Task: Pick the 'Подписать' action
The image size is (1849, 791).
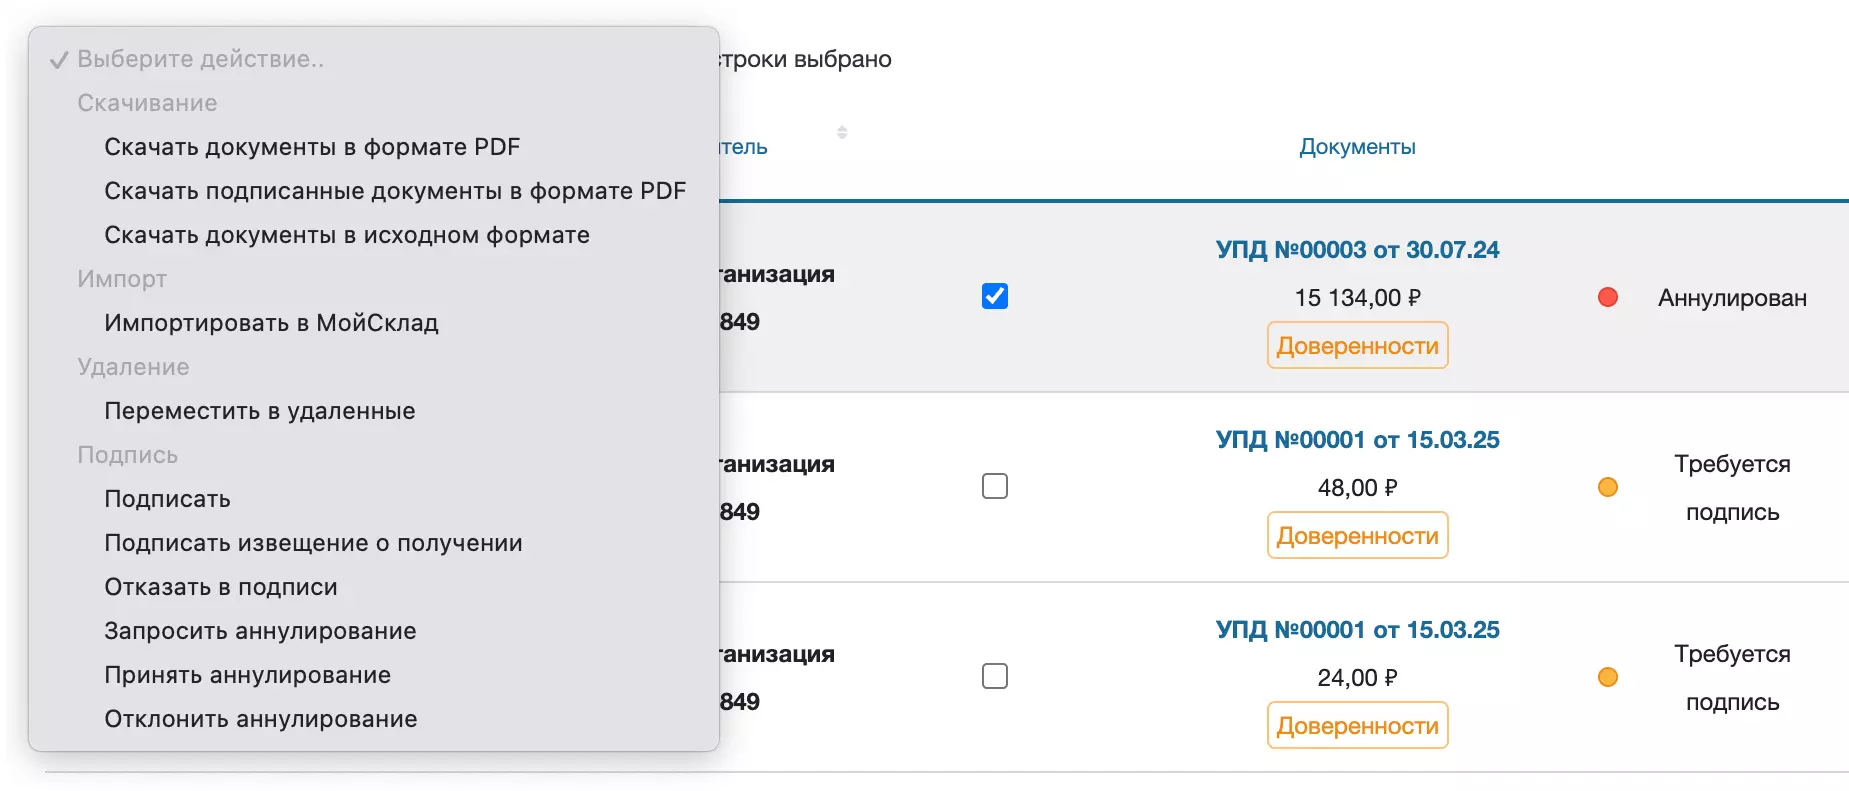Action: (168, 499)
